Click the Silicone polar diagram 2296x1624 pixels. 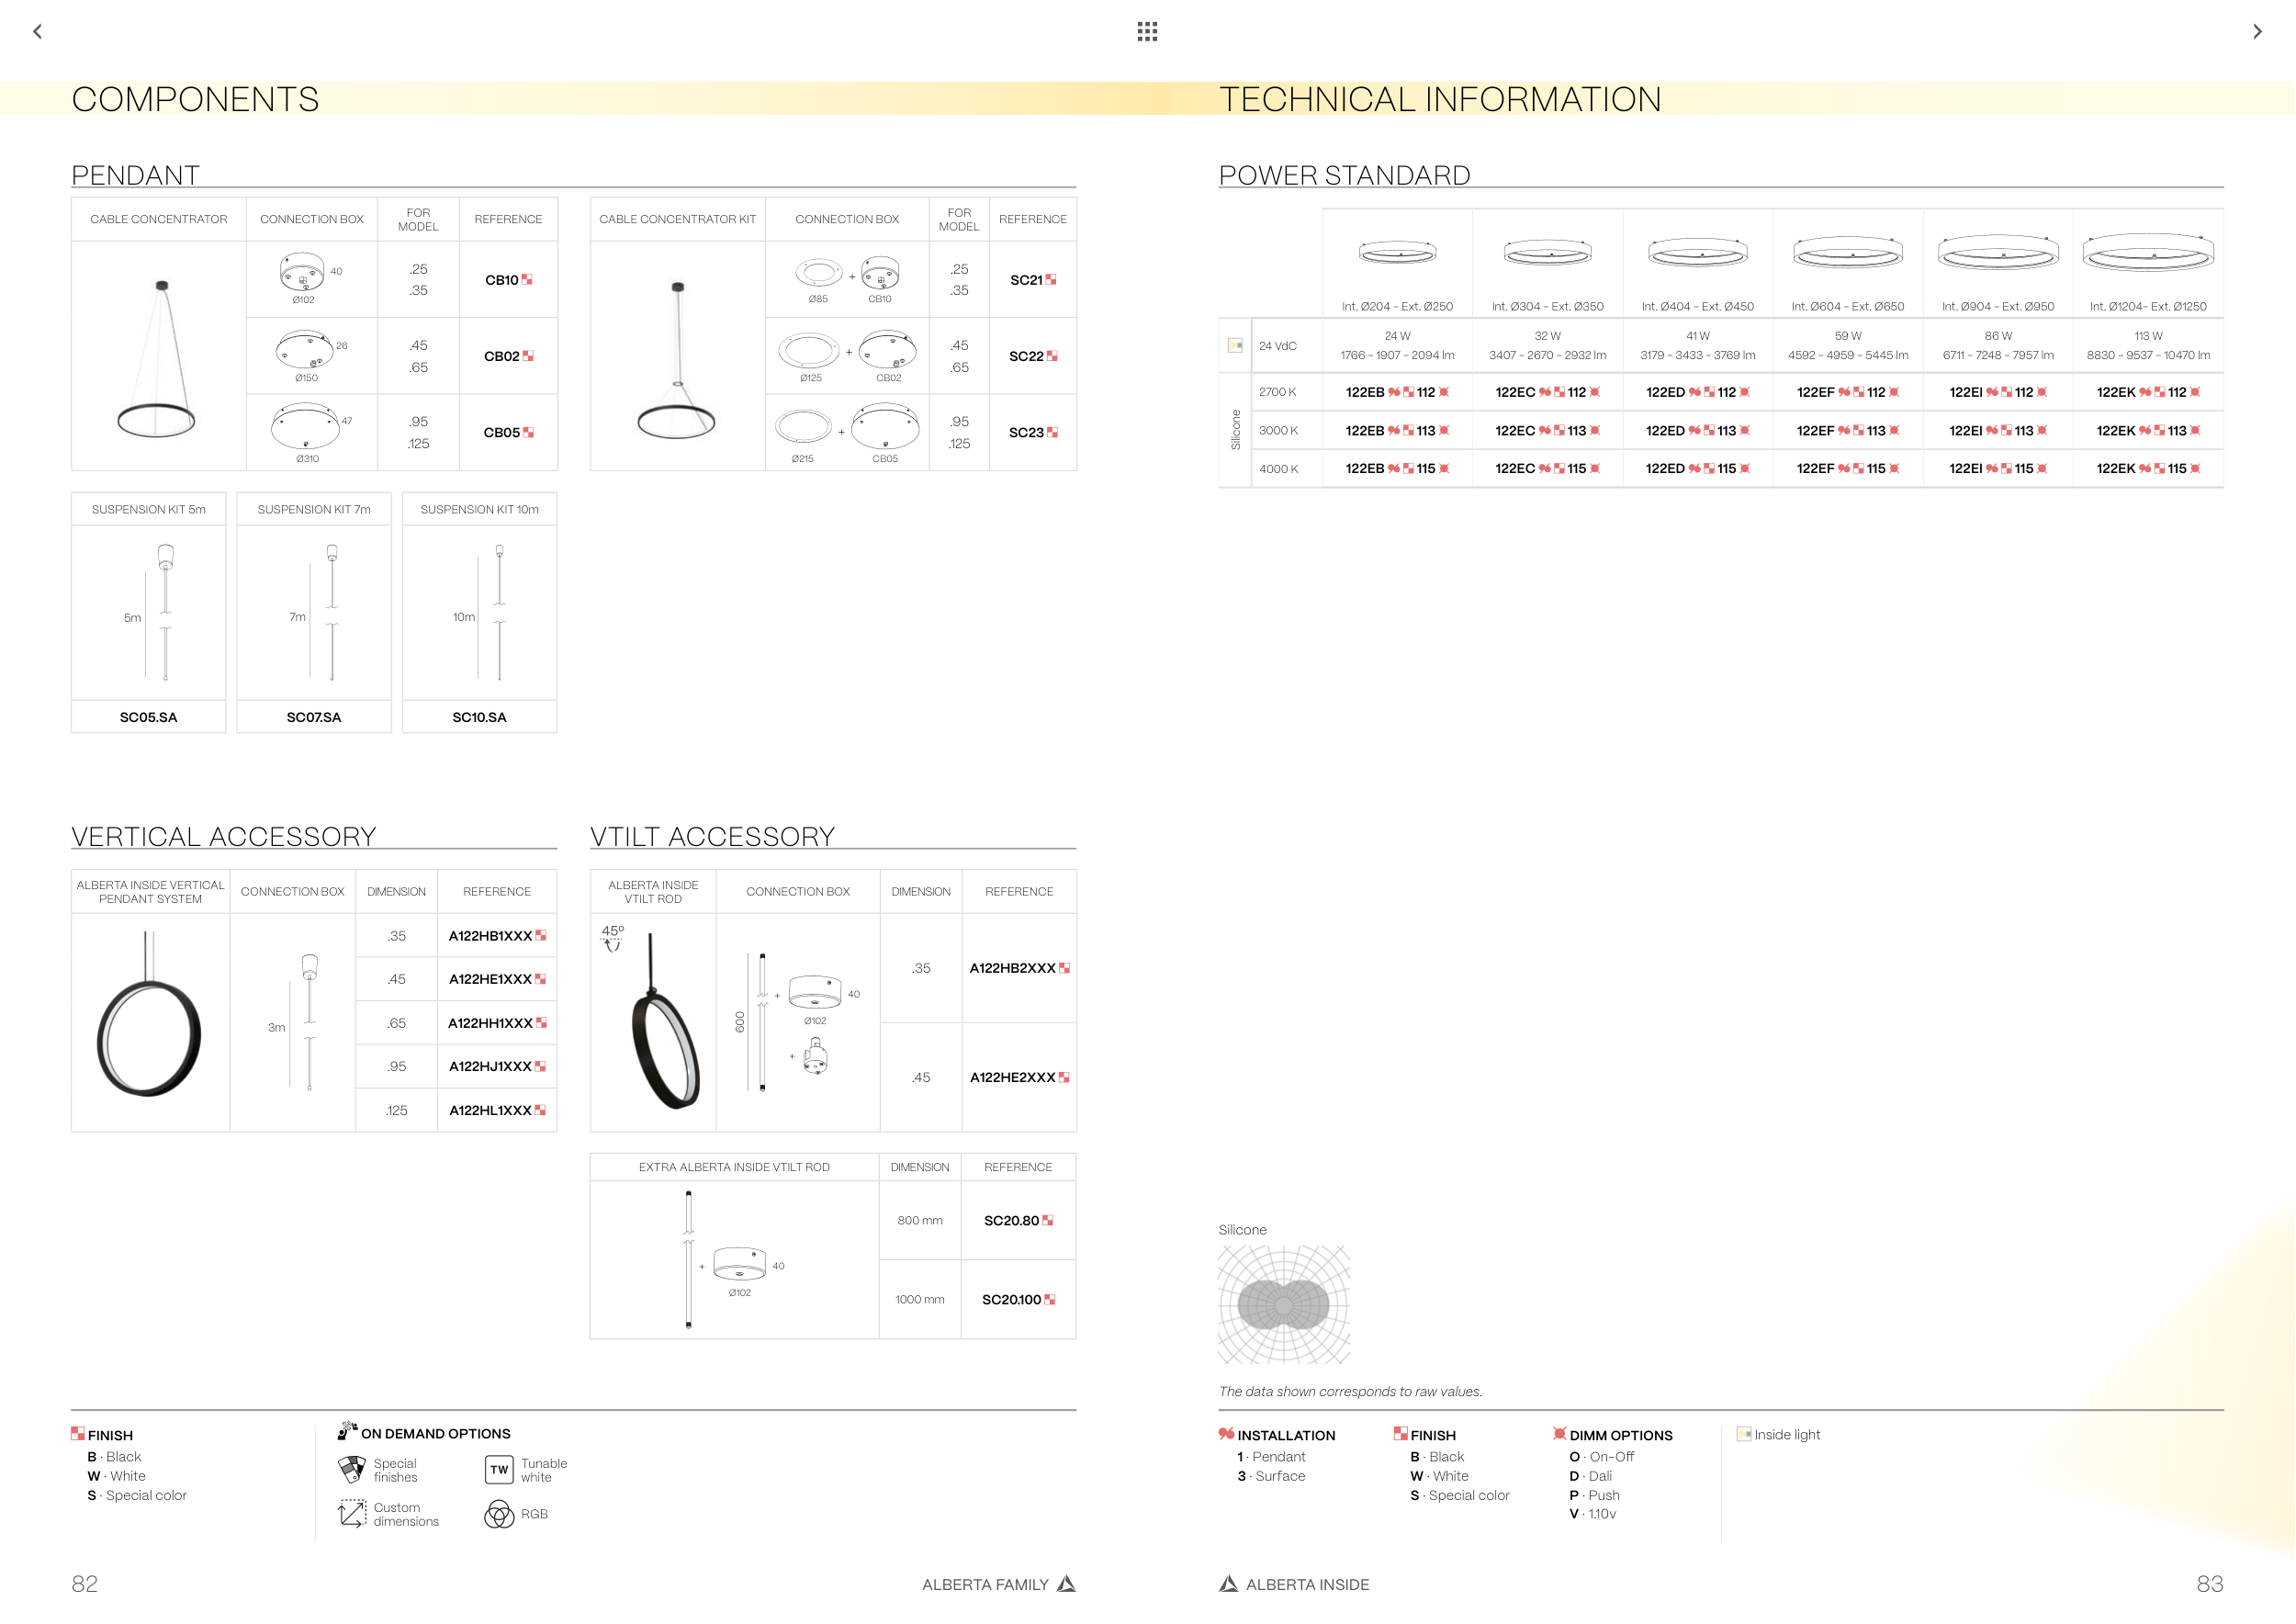tap(1283, 1304)
